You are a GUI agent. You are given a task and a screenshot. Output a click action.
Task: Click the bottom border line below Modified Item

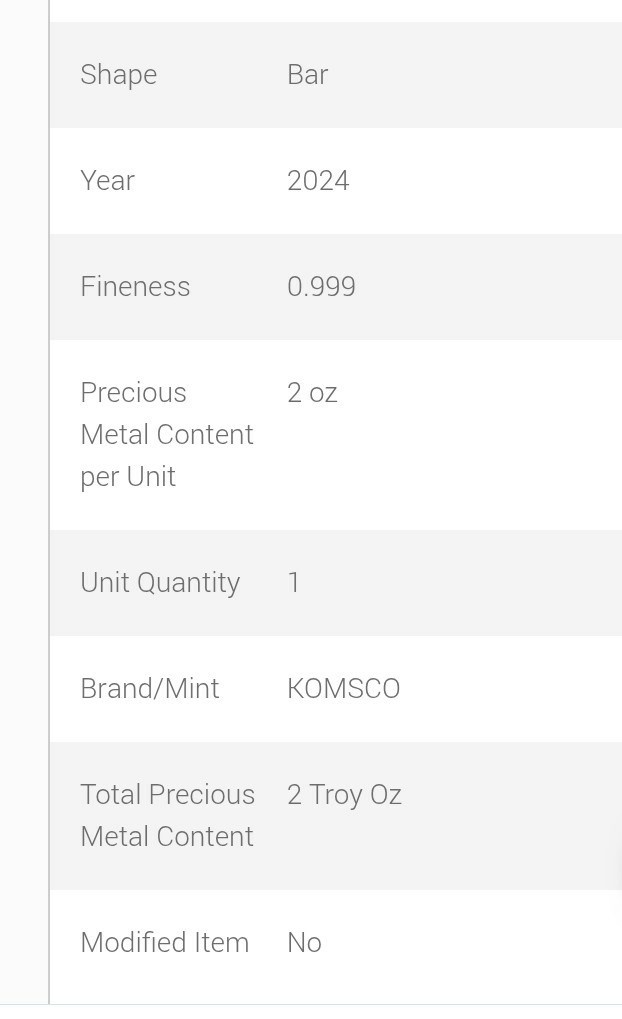(335, 1004)
